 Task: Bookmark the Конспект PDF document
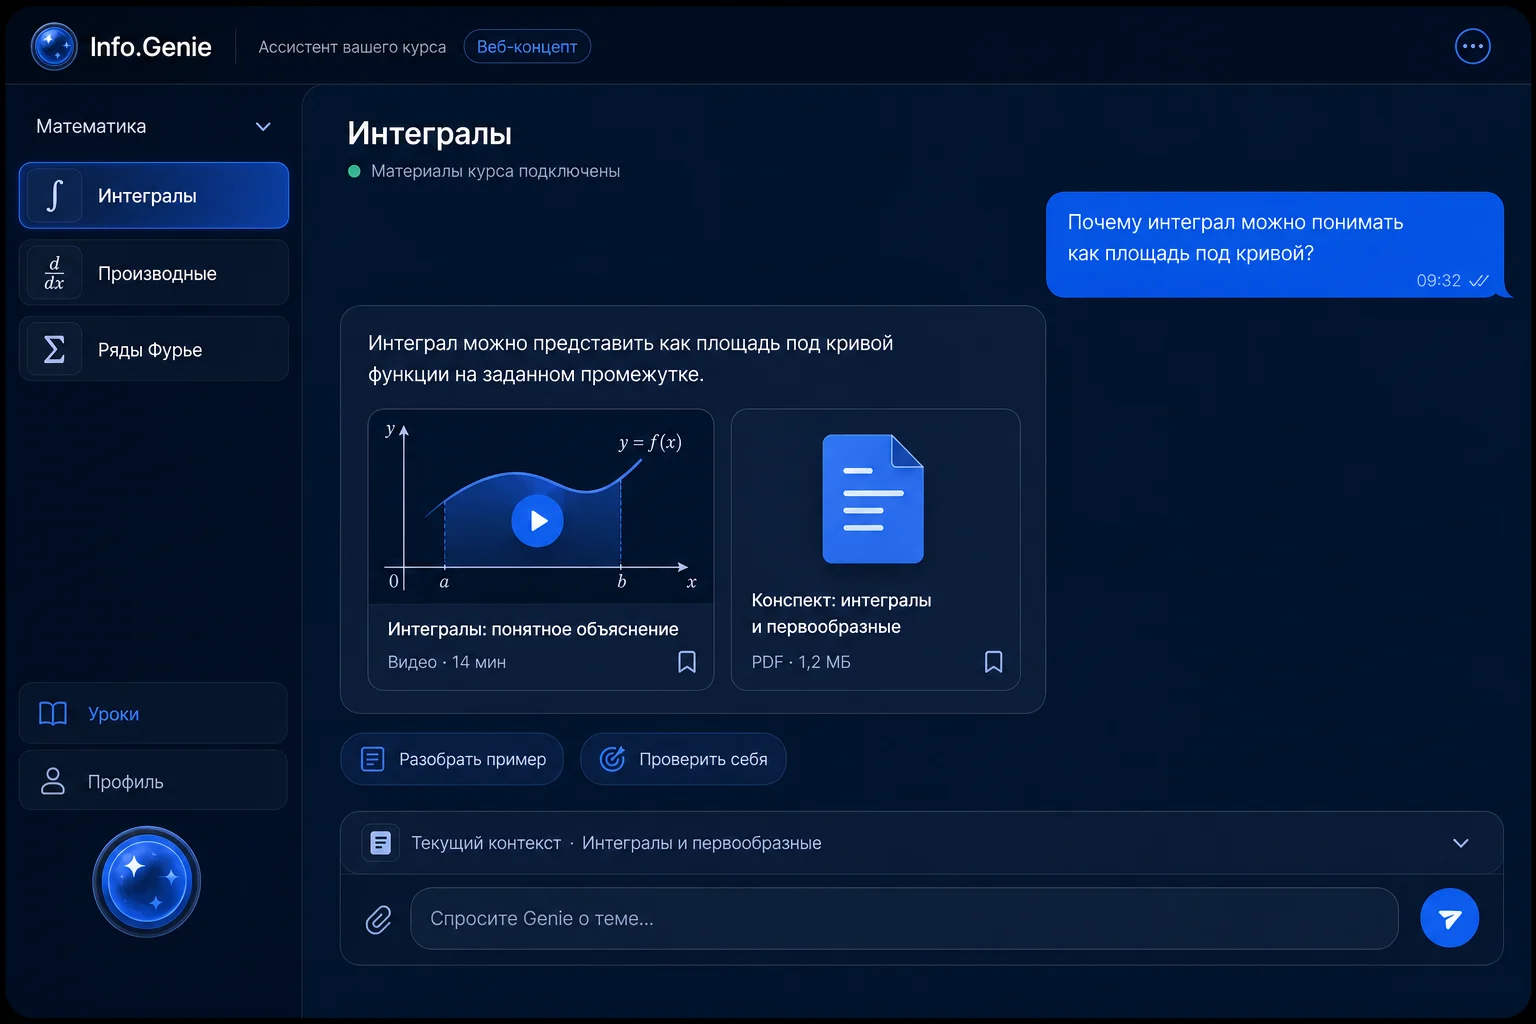tap(993, 662)
